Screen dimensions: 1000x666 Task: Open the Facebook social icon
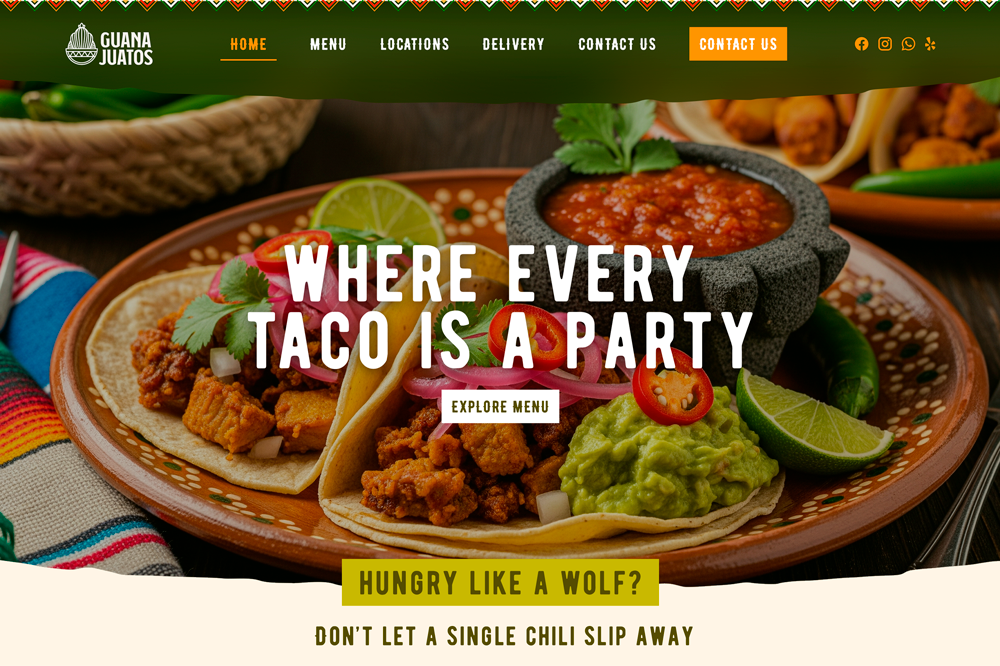coord(861,44)
